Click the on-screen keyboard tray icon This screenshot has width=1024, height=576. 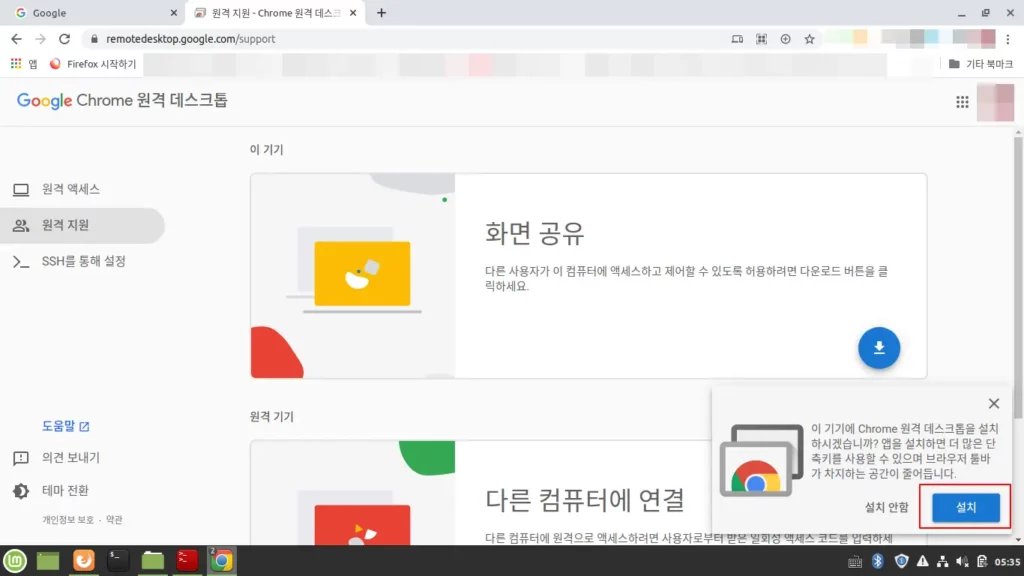coord(854,562)
